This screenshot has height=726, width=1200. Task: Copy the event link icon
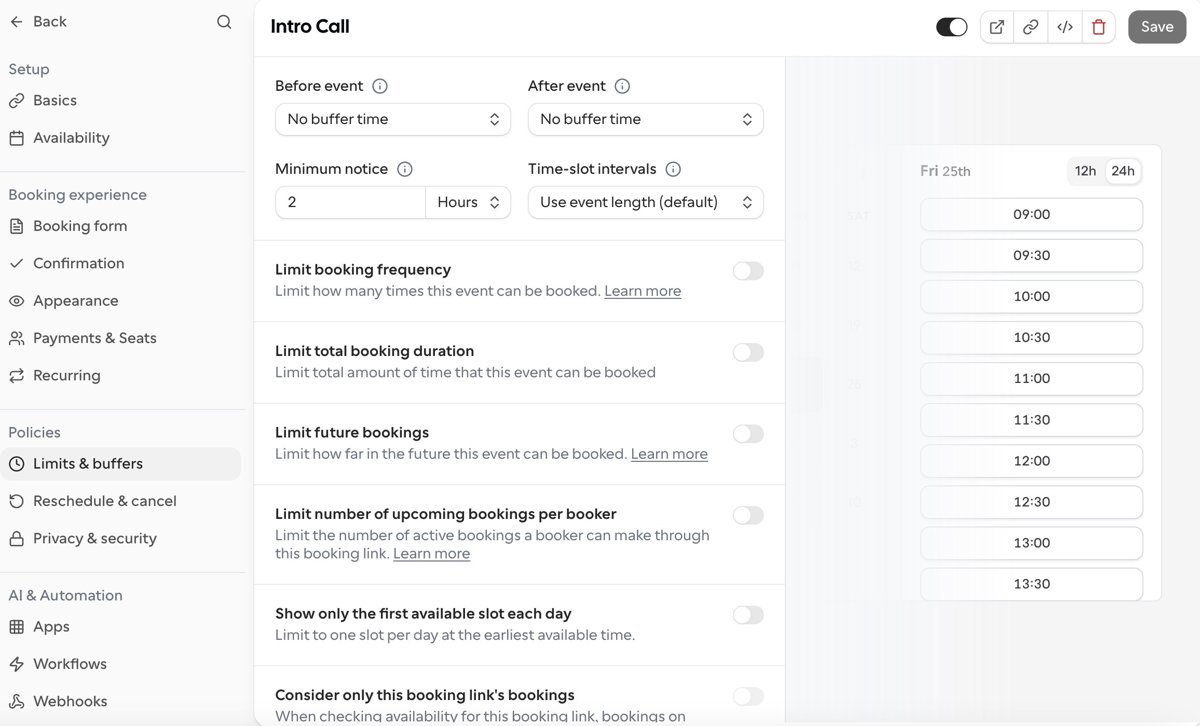point(1031,27)
